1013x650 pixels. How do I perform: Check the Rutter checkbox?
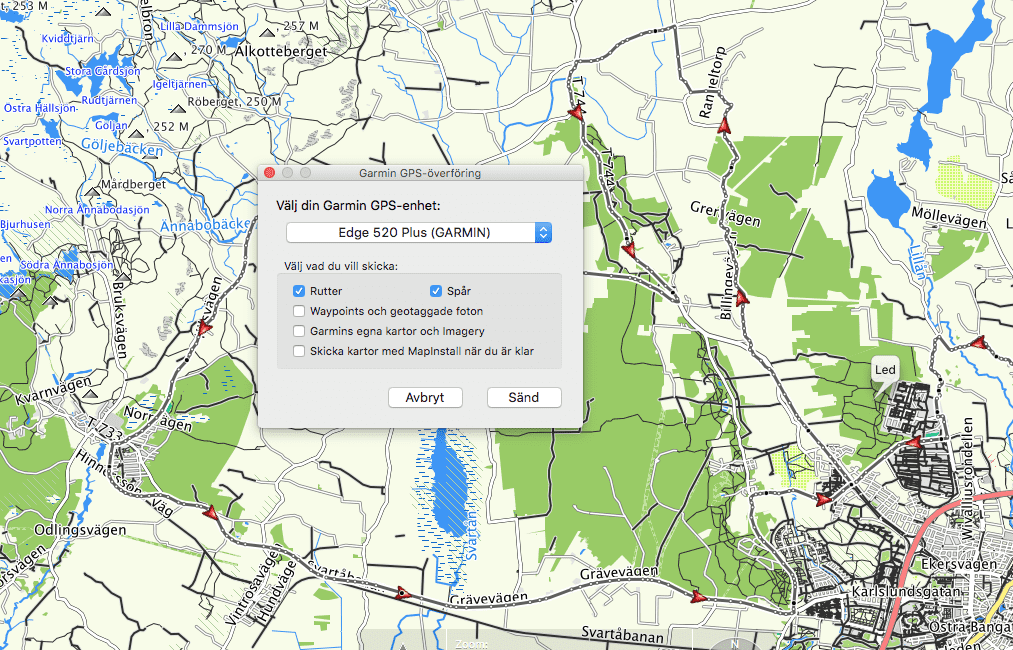[298, 291]
